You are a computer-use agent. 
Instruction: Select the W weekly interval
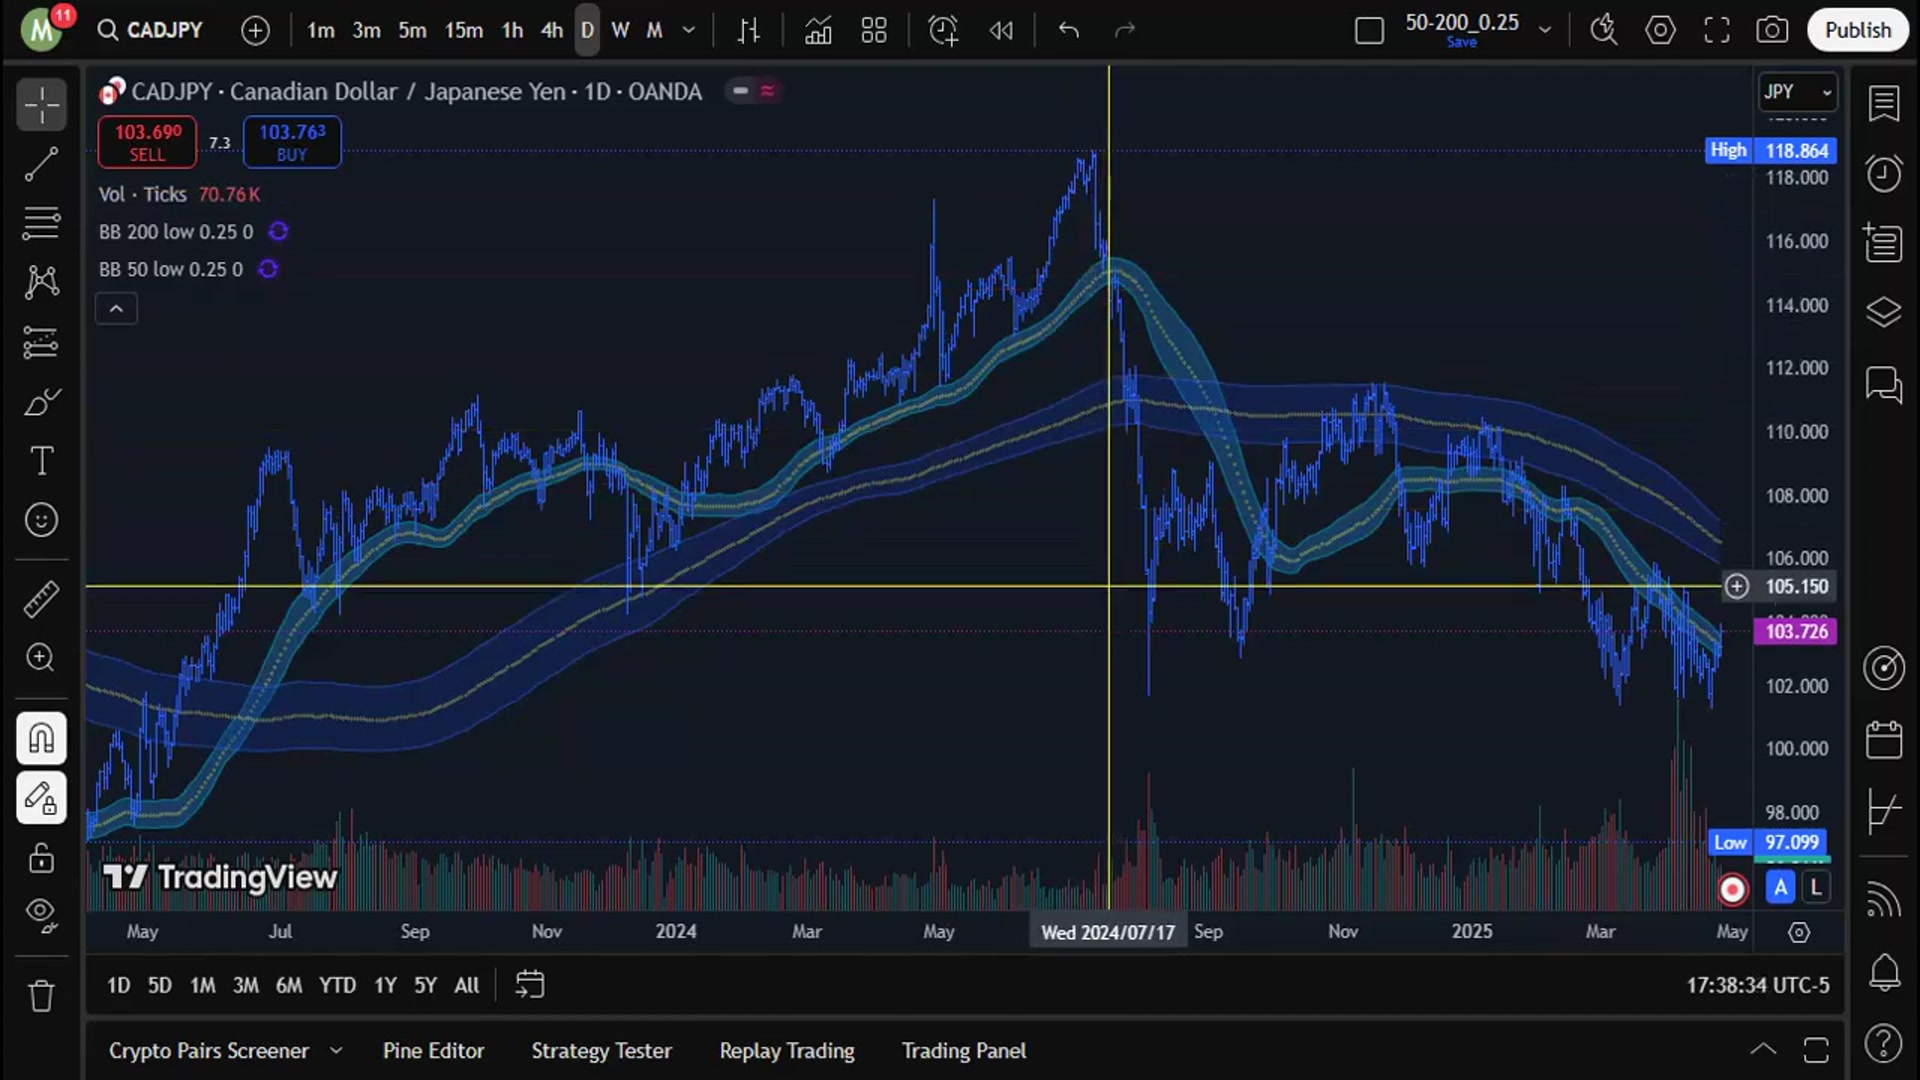coord(620,30)
